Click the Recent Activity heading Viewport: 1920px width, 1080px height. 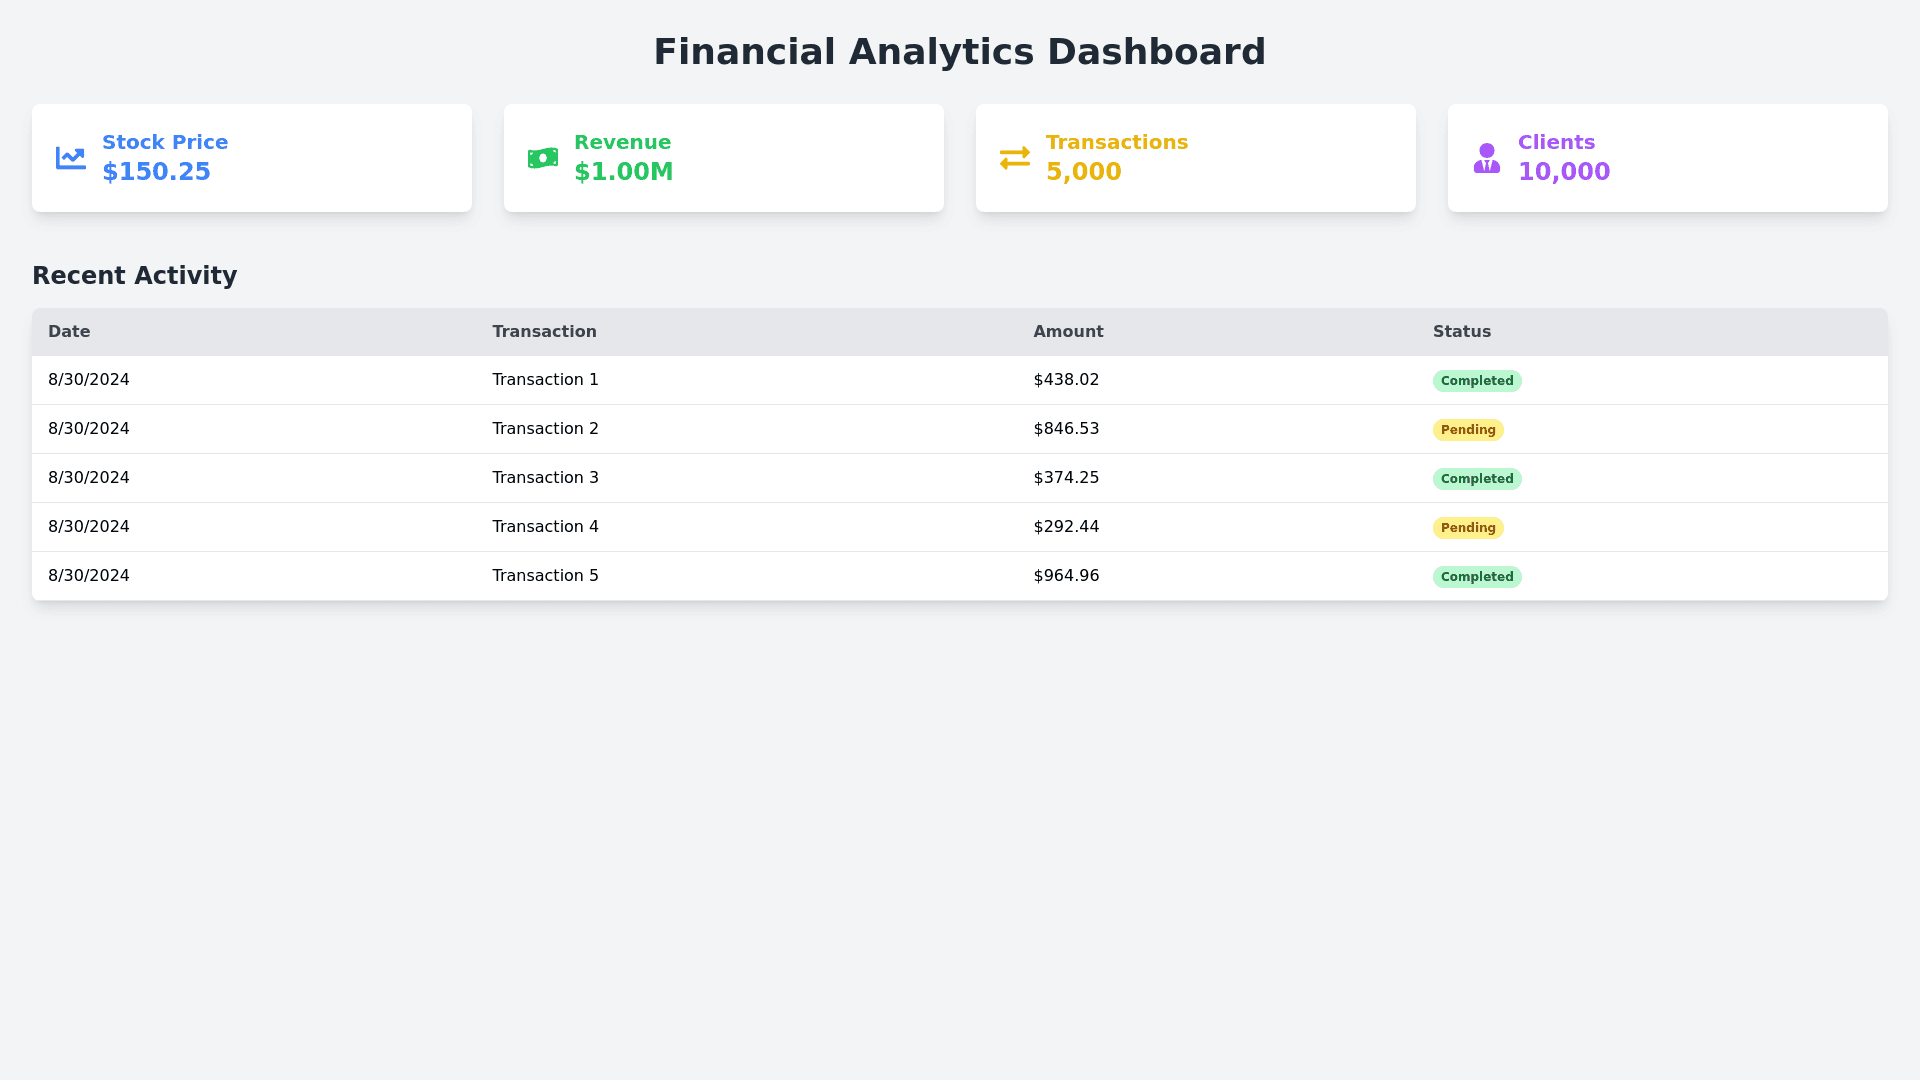click(x=134, y=276)
